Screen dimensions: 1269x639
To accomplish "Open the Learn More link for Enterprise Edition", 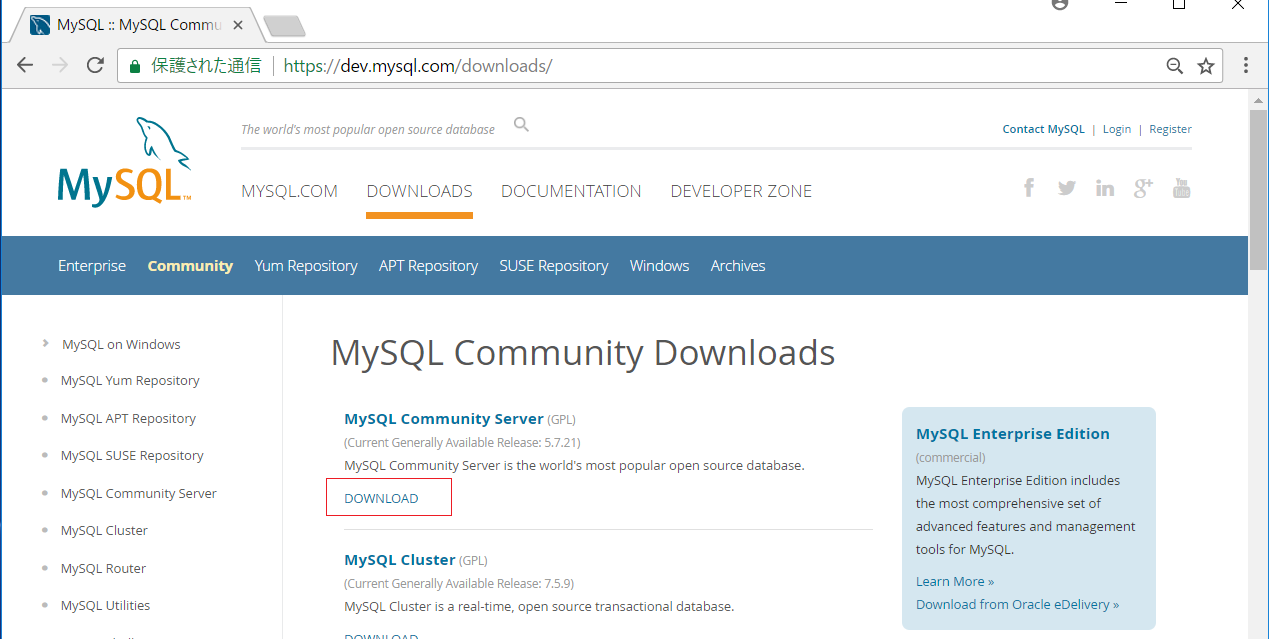I will (x=953, y=581).
